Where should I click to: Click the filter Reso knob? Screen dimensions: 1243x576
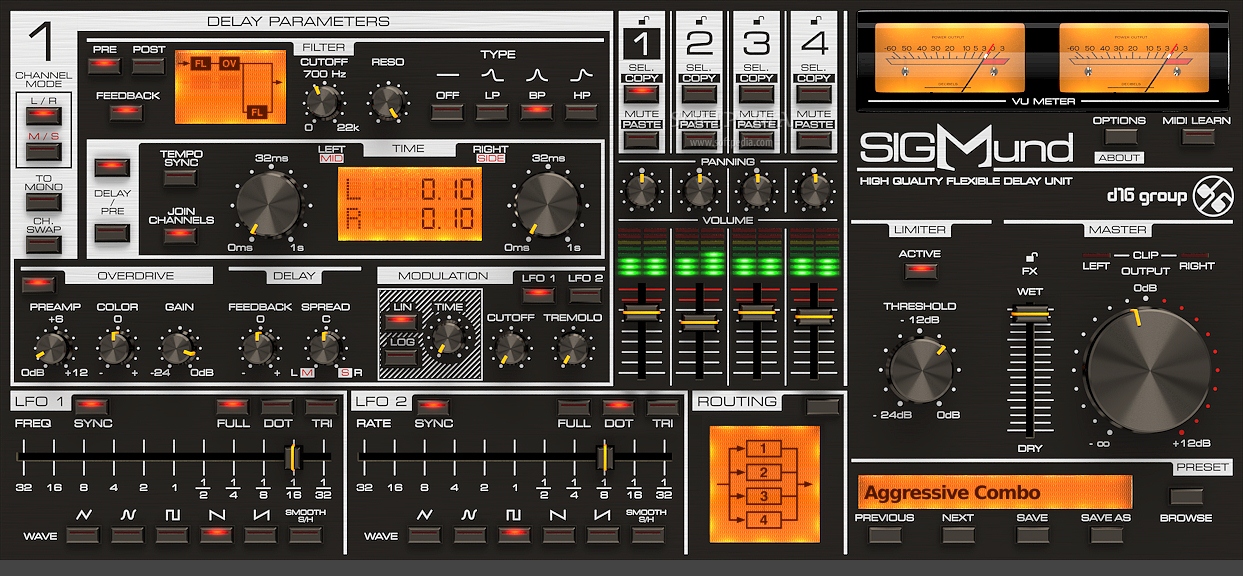(x=387, y=101)
